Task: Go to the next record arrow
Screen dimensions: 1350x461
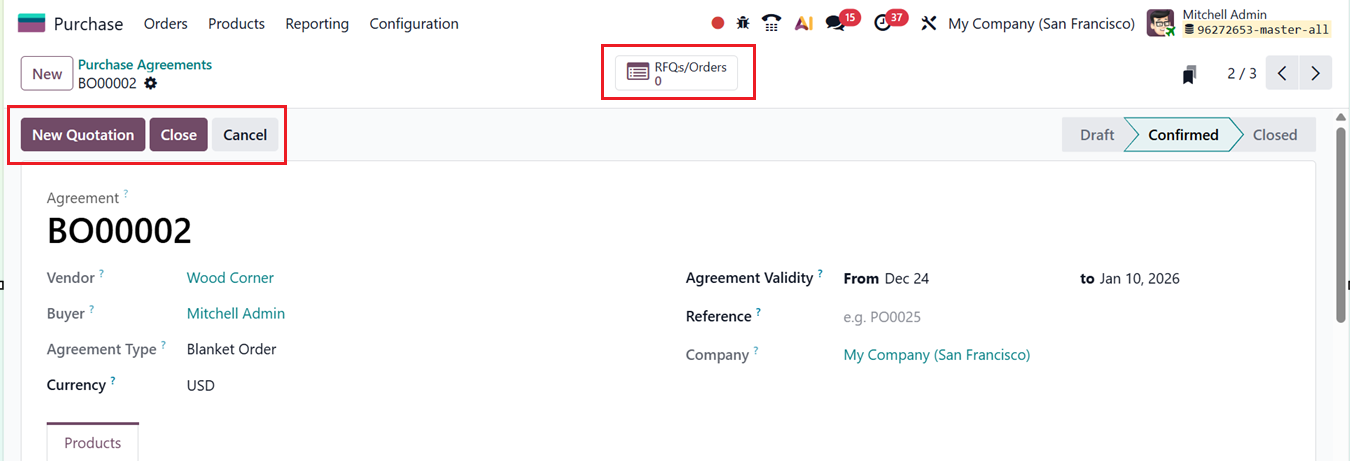Action: pos(1316,73)
